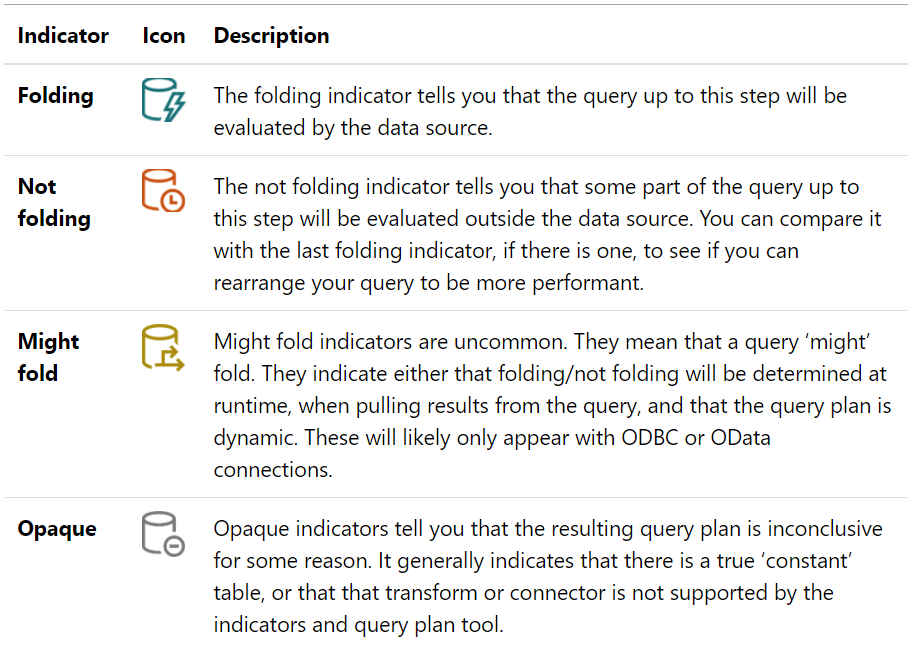Click the teal Folding indicator icon
The height and width of the screenshot is (651, 918).
coord(163,101)
